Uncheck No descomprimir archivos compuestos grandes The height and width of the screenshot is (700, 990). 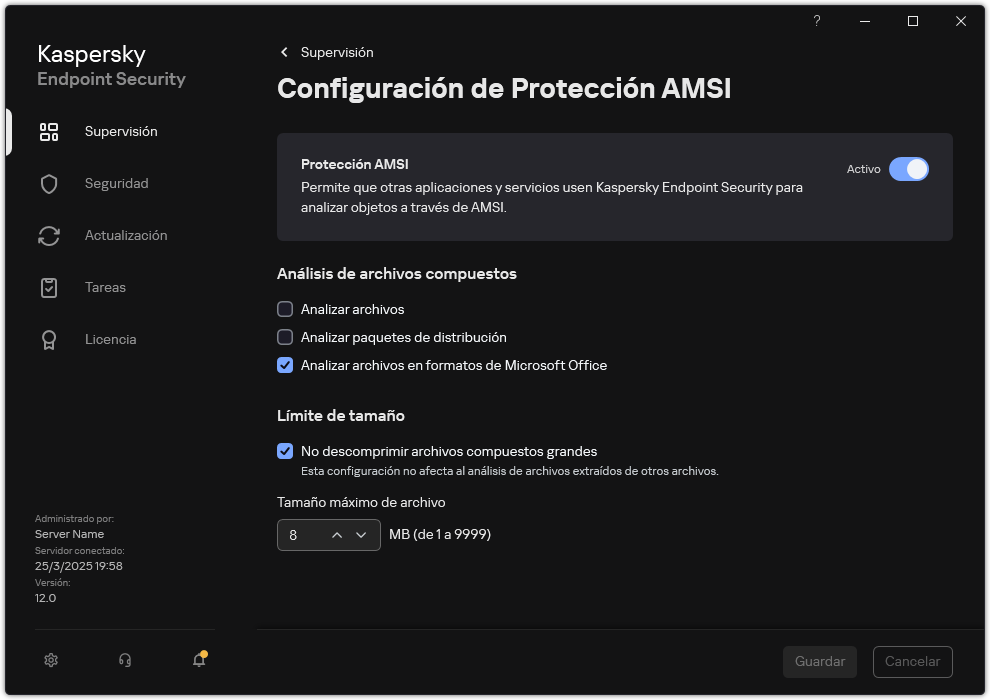[x=285, y=451]
